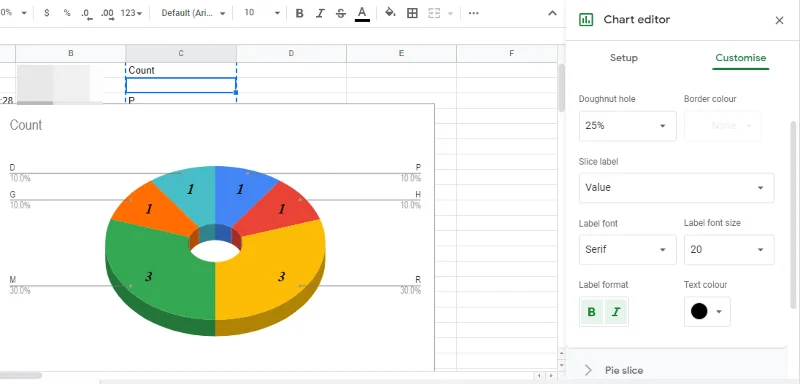This screenshot has width=800, height=384.
Task: Open Doughnut hole 25% dropdown
Action: click(x=628, y=126)
